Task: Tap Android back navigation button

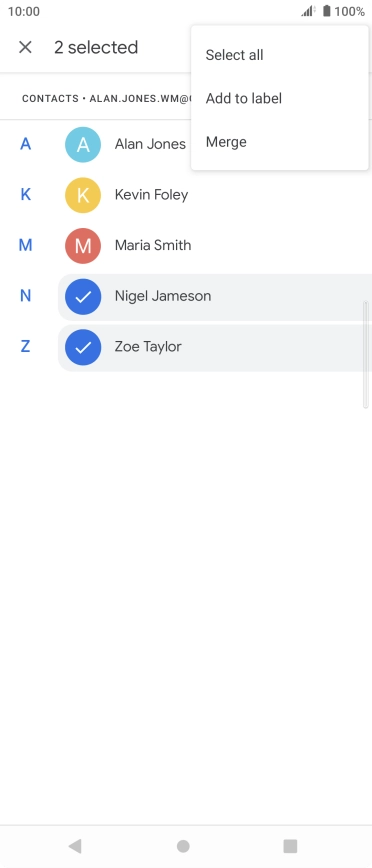Action: pyautogui.click(x=75, y=845)
